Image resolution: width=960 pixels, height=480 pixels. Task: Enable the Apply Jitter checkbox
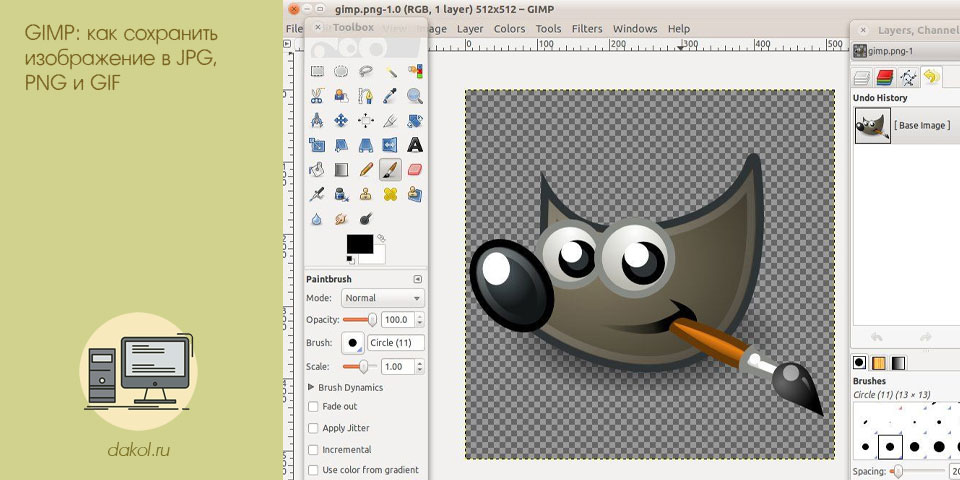(313, 428)
